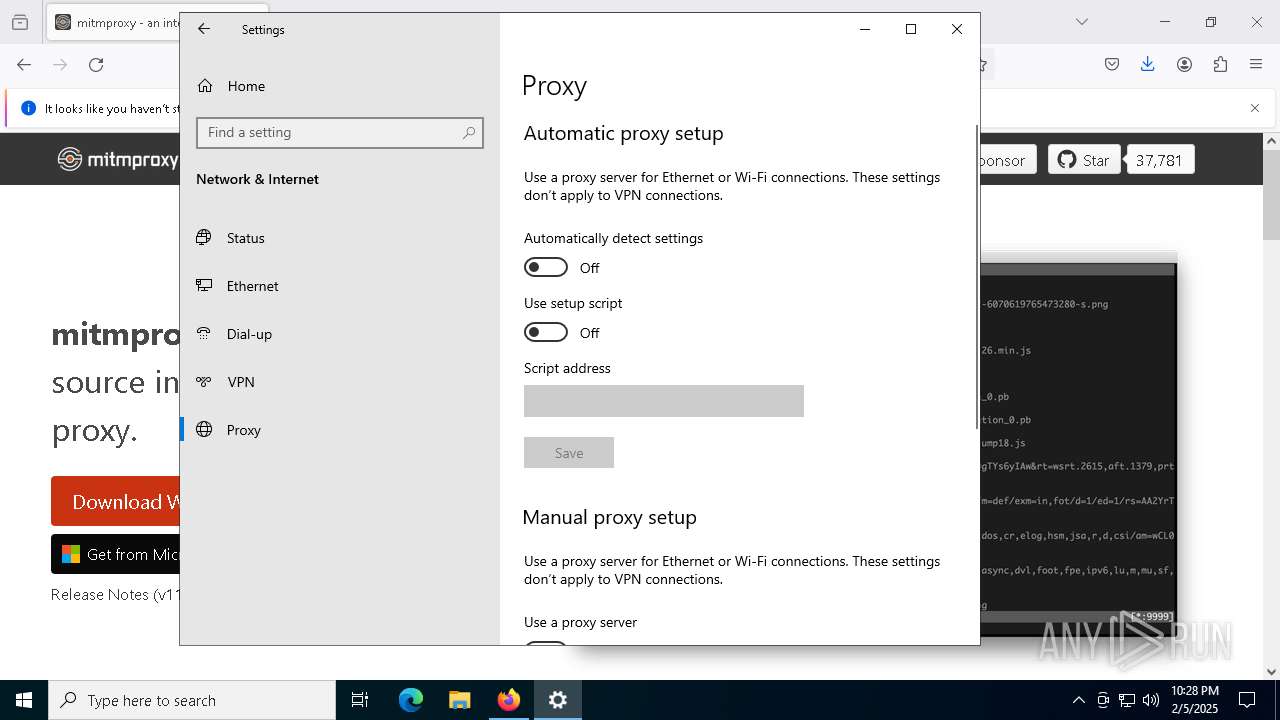Open Ethernet settings page

tap(252, 286)
